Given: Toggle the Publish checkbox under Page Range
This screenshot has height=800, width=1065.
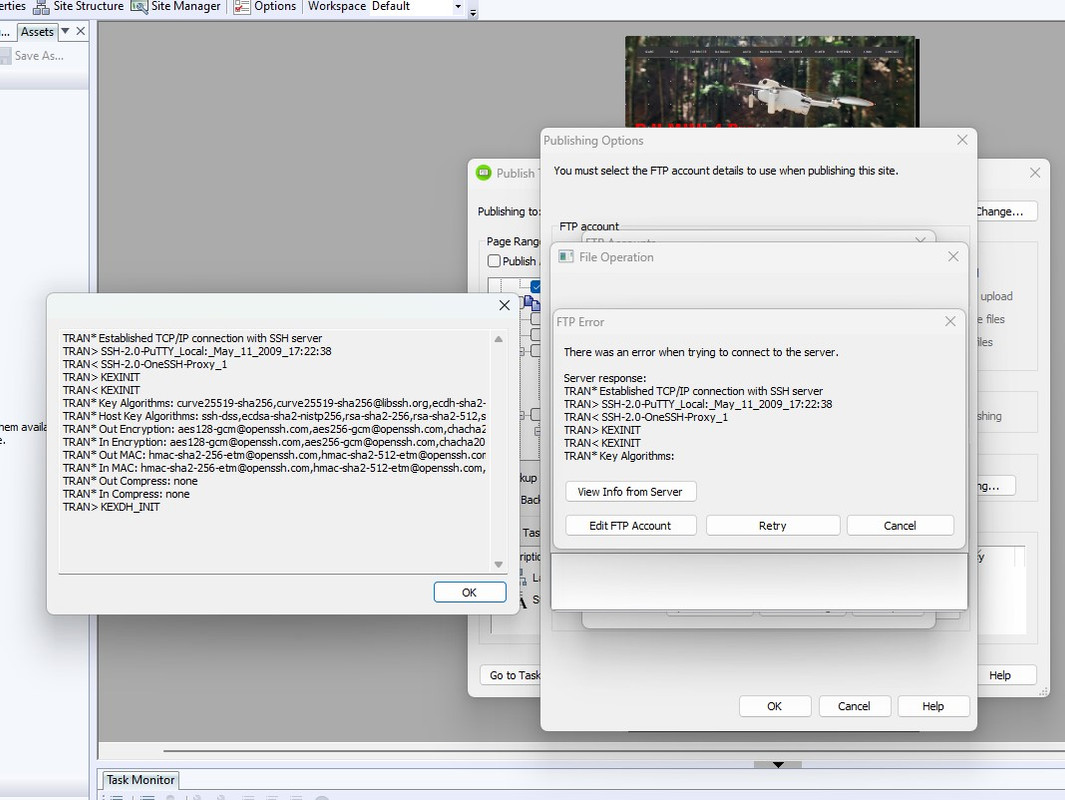Looking at the screenshot, I should pos(494,261).
